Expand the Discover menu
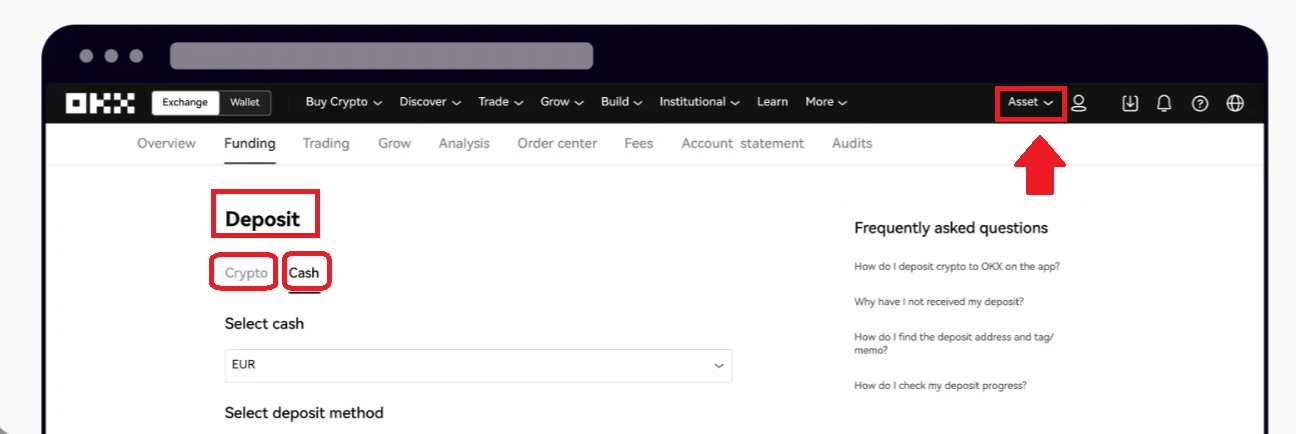The width and height of the screenshot is (1296, 434). point(430,102)
